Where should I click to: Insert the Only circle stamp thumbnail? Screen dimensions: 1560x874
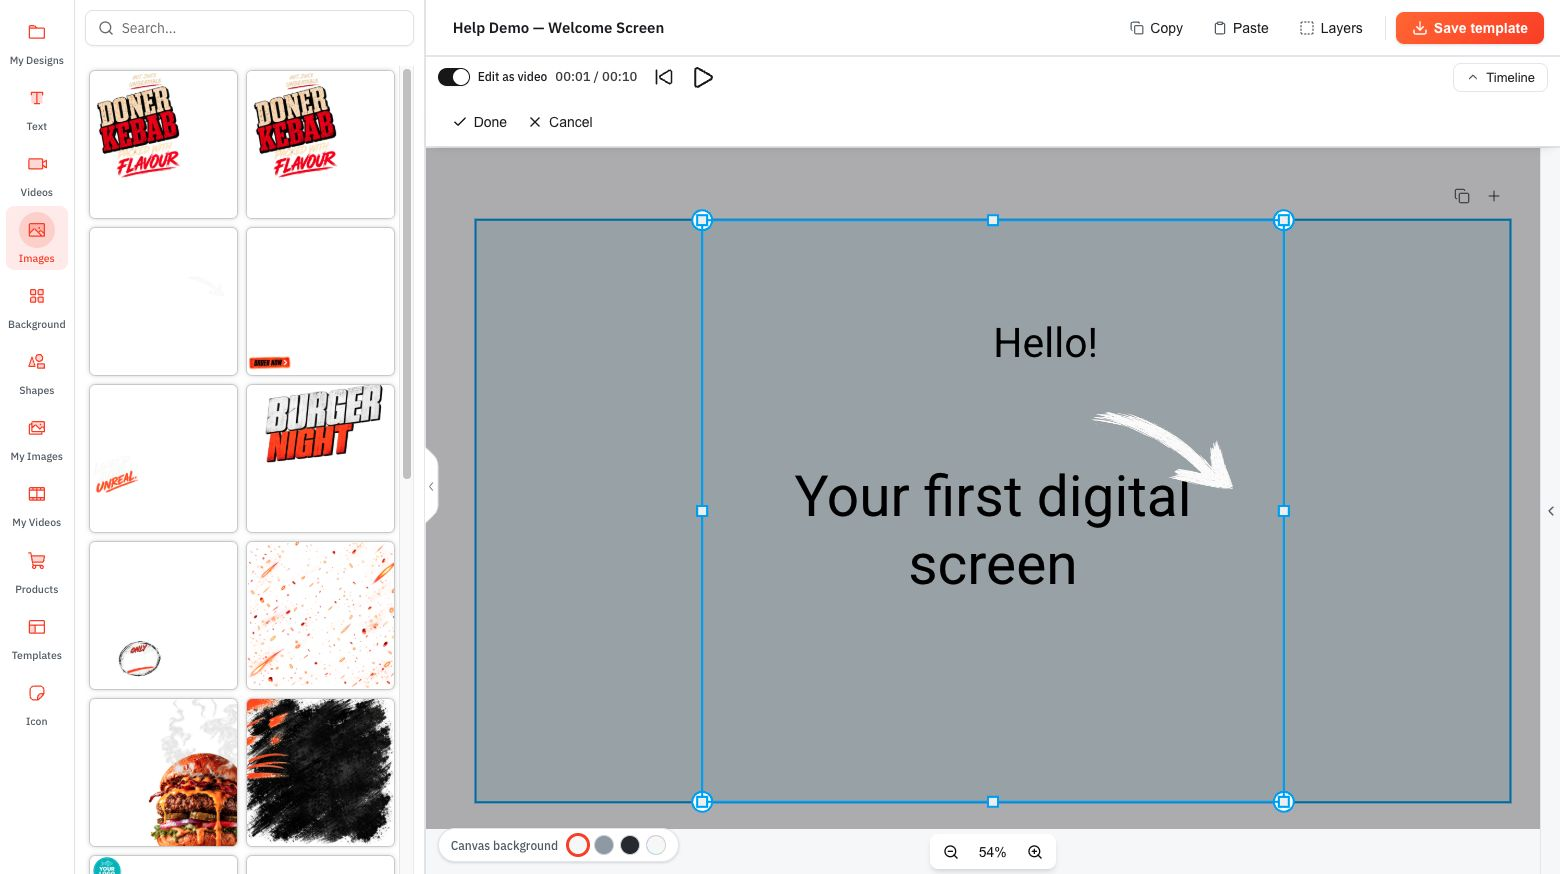pyautogui.click(x=163, y=615)
